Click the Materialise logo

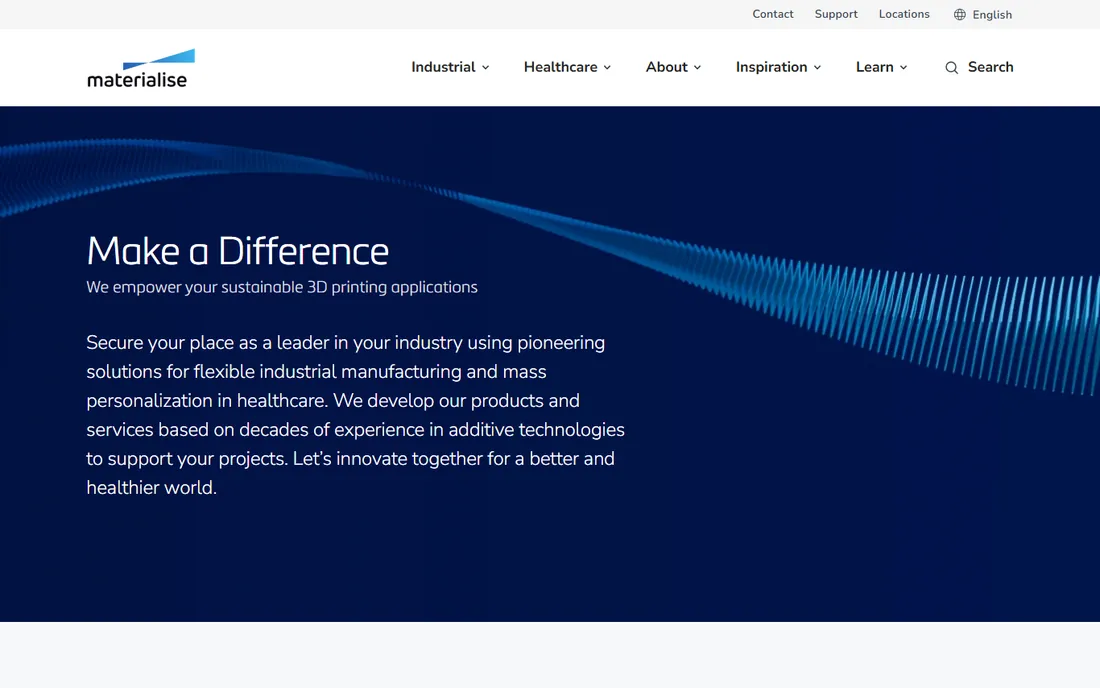(x=141, y=68)
